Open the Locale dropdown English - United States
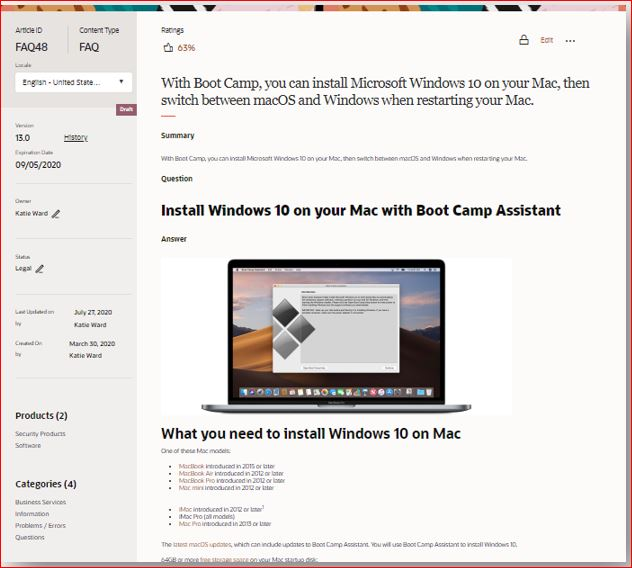Screen dimensions: 632x568 pos(73,82)
